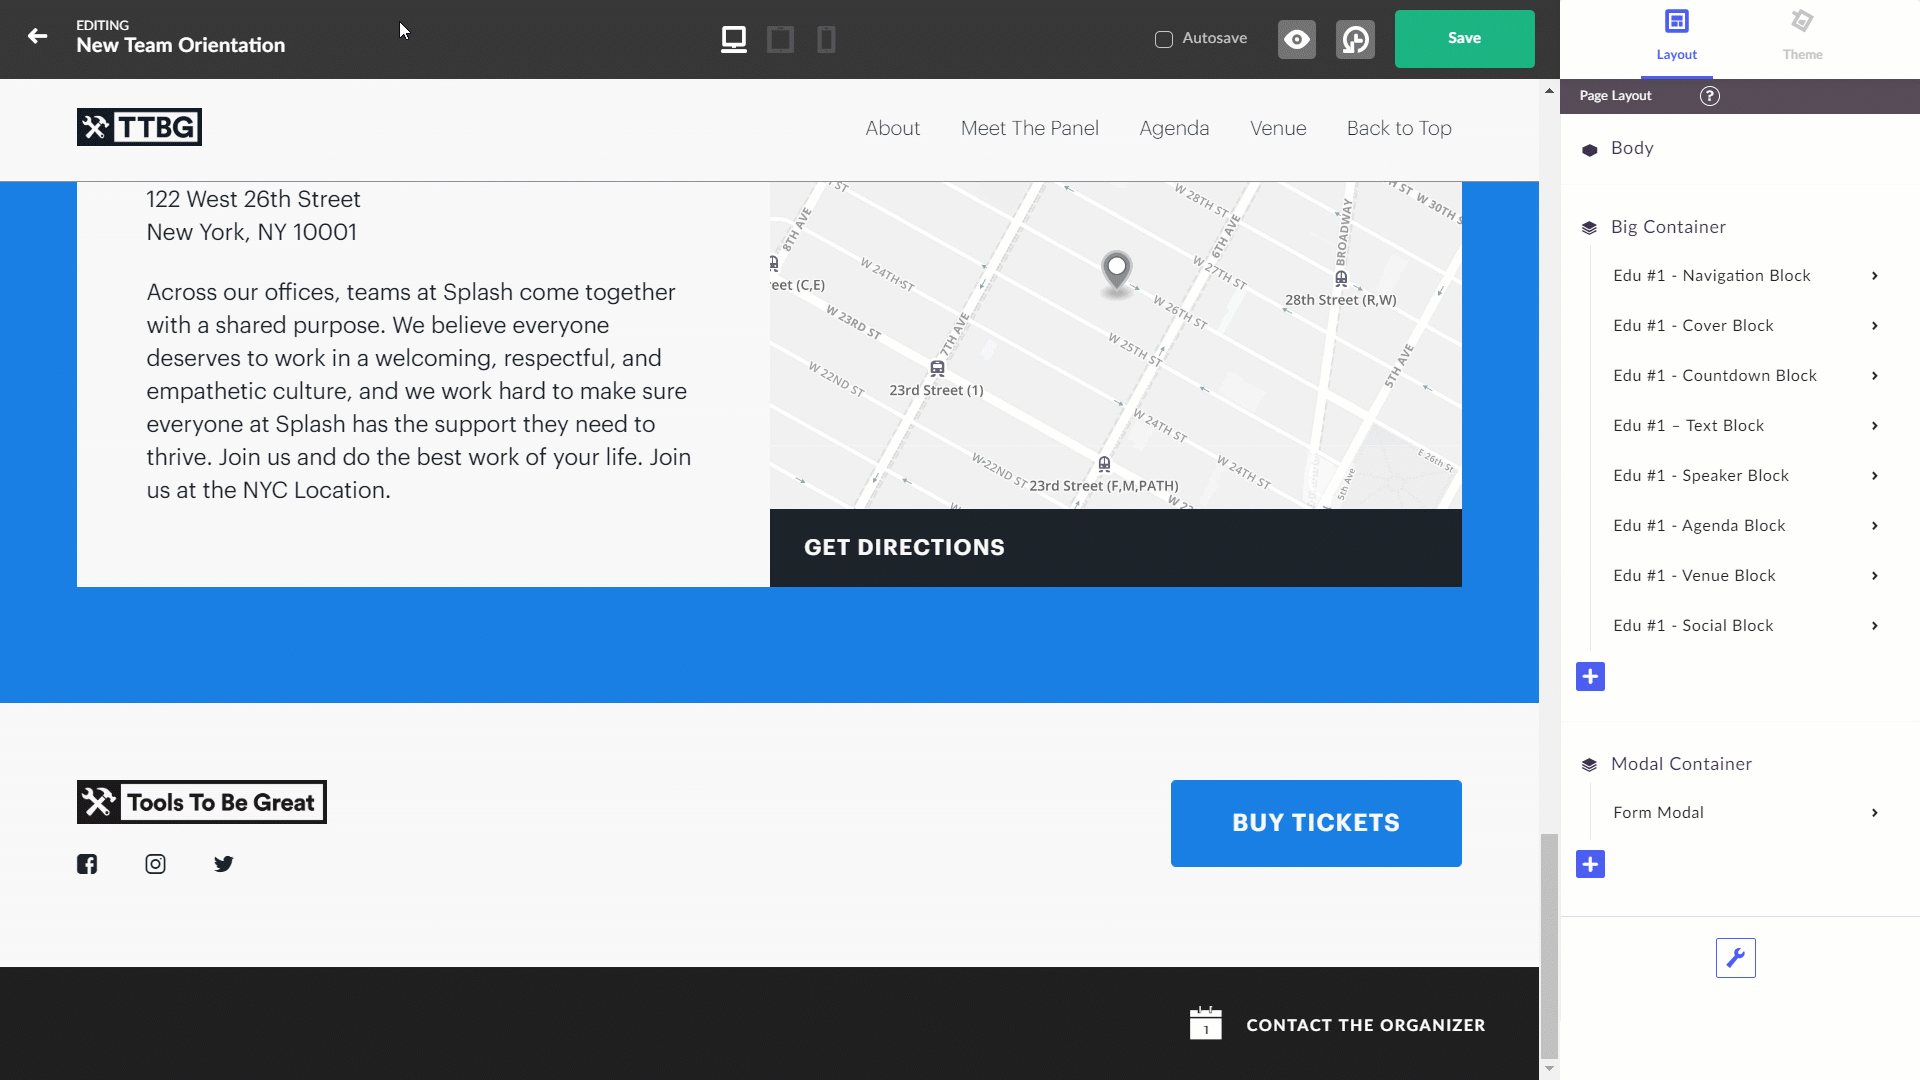Open the Layout tab

1677,37
